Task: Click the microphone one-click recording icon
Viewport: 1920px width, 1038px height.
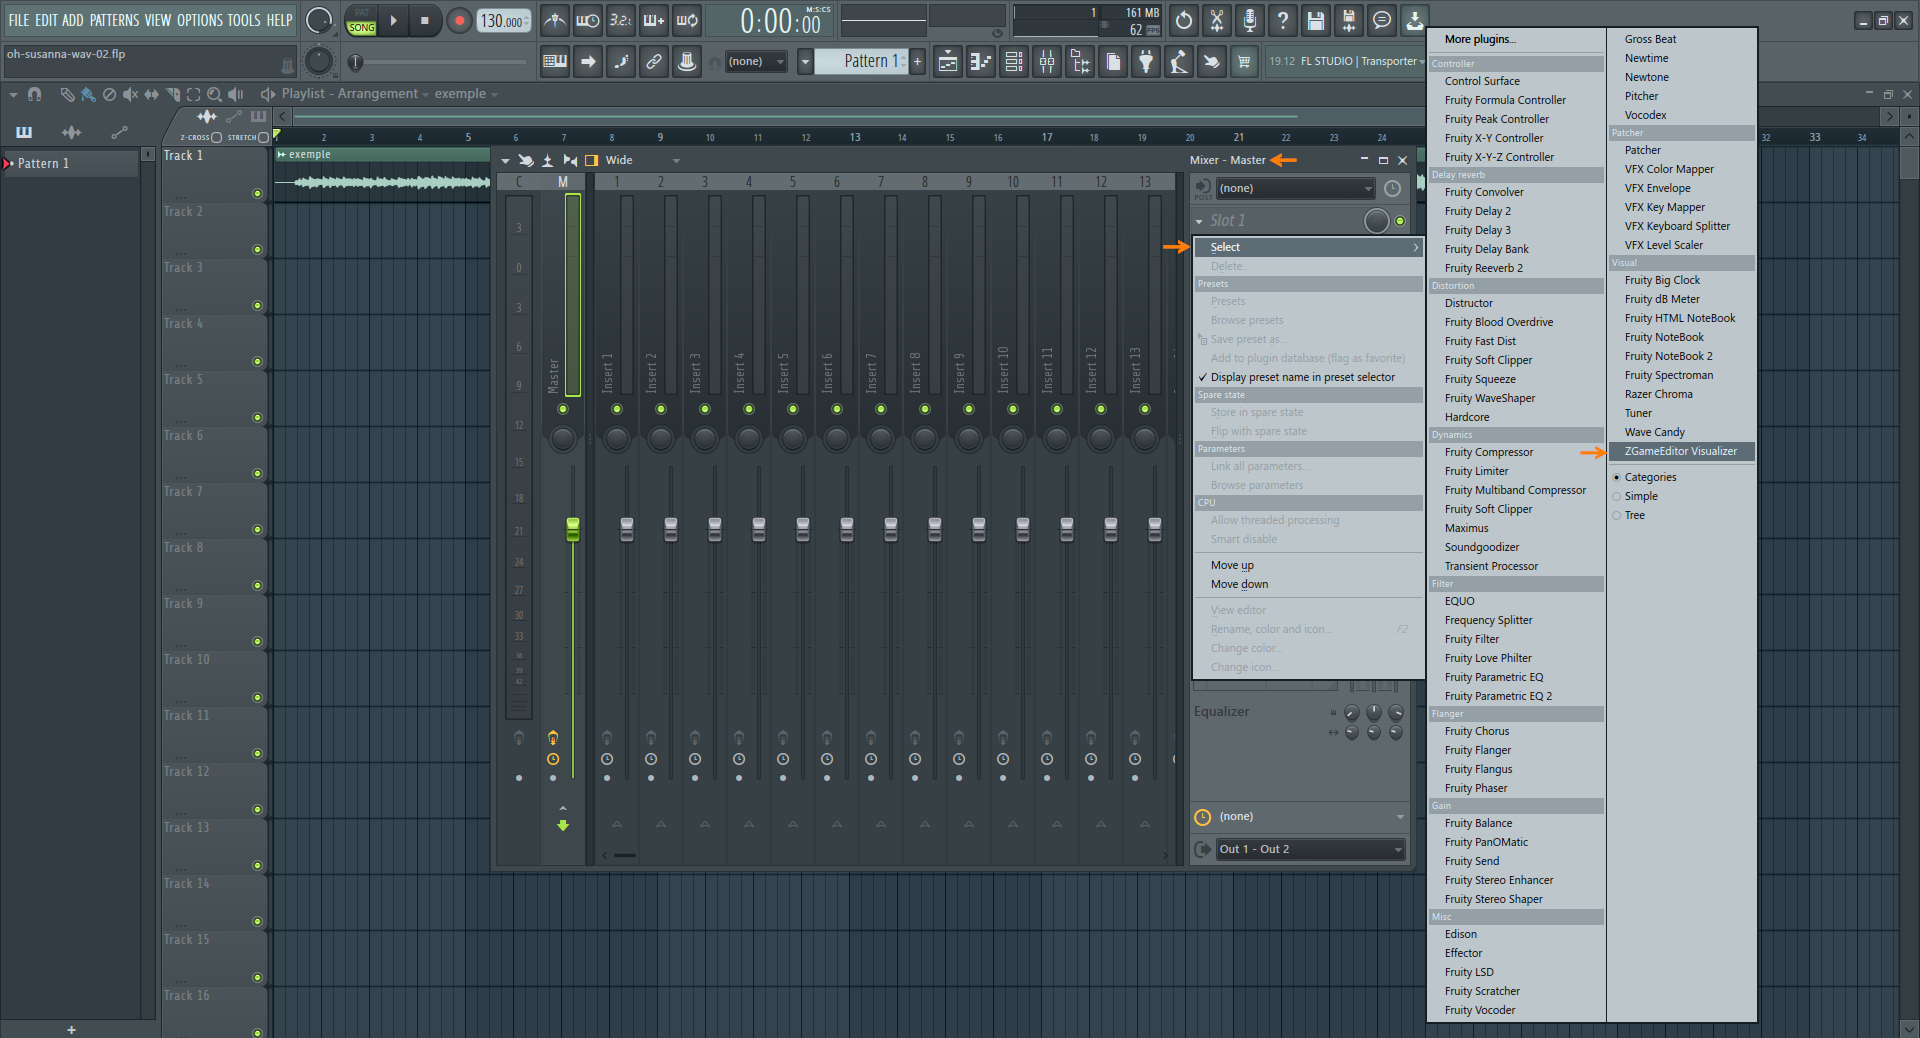Action: click(x=1249, y=20)
